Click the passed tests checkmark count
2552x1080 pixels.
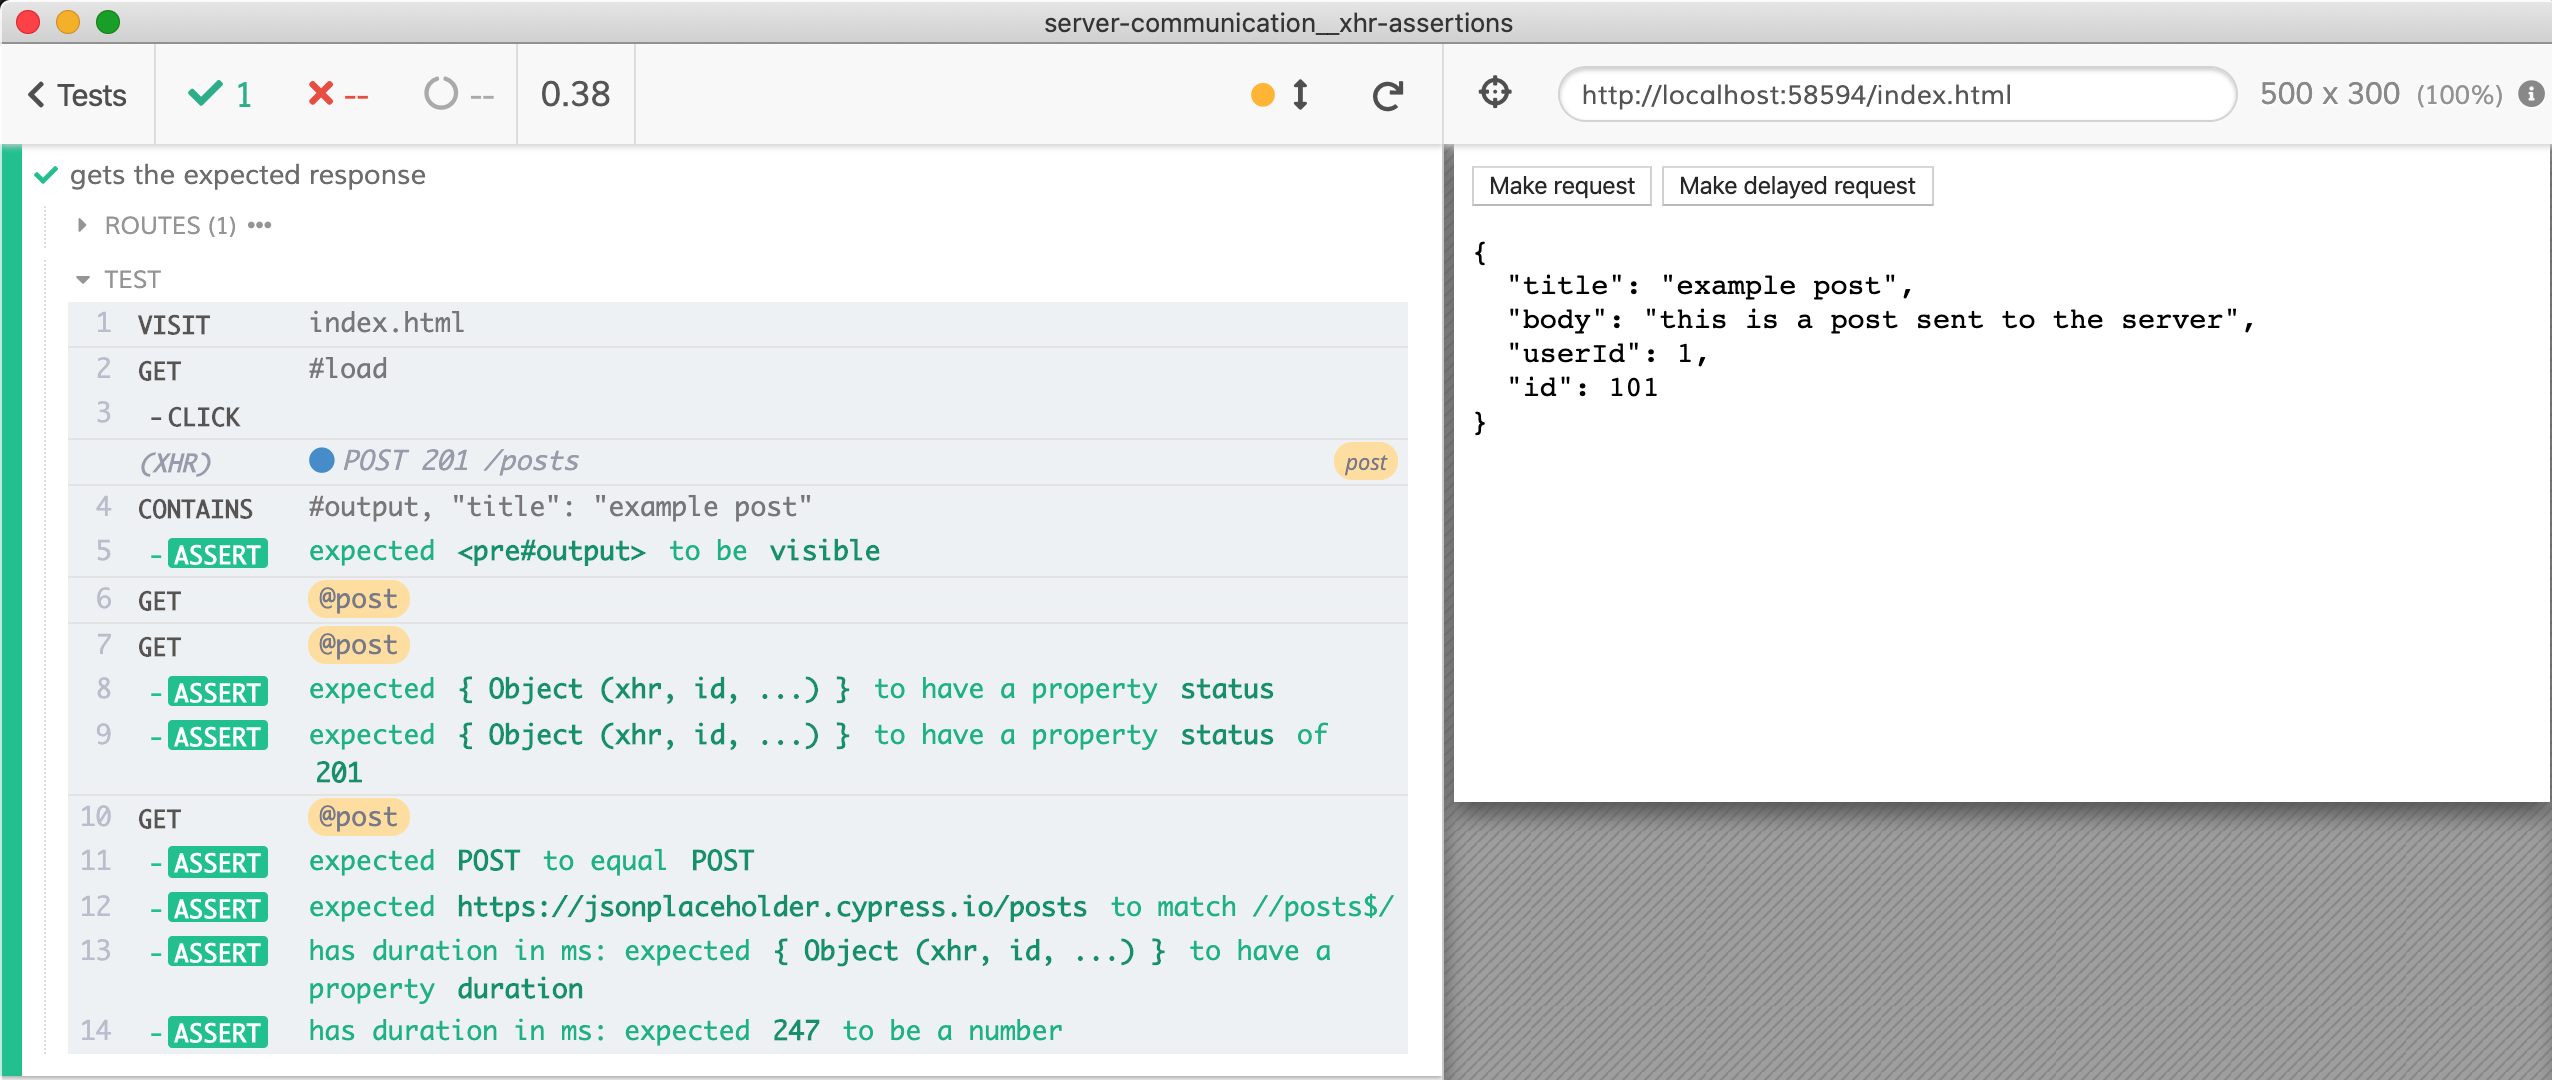[x=220, y=95]
